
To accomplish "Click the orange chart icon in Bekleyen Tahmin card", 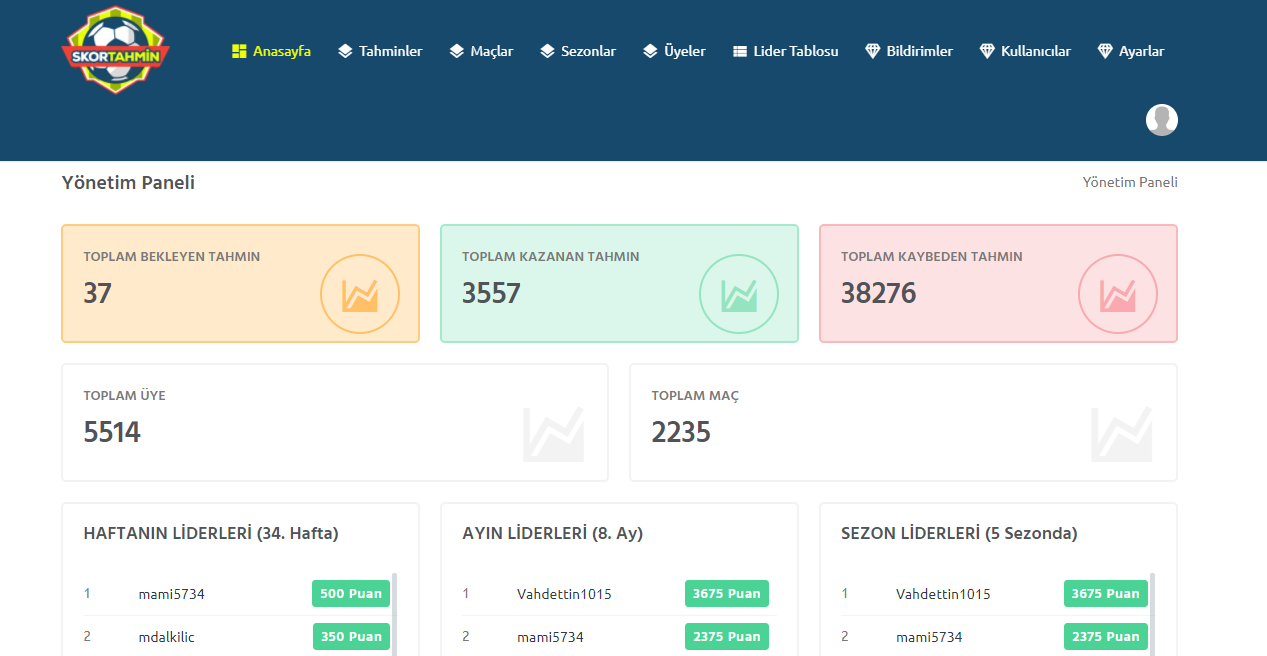I will [360, 294].
